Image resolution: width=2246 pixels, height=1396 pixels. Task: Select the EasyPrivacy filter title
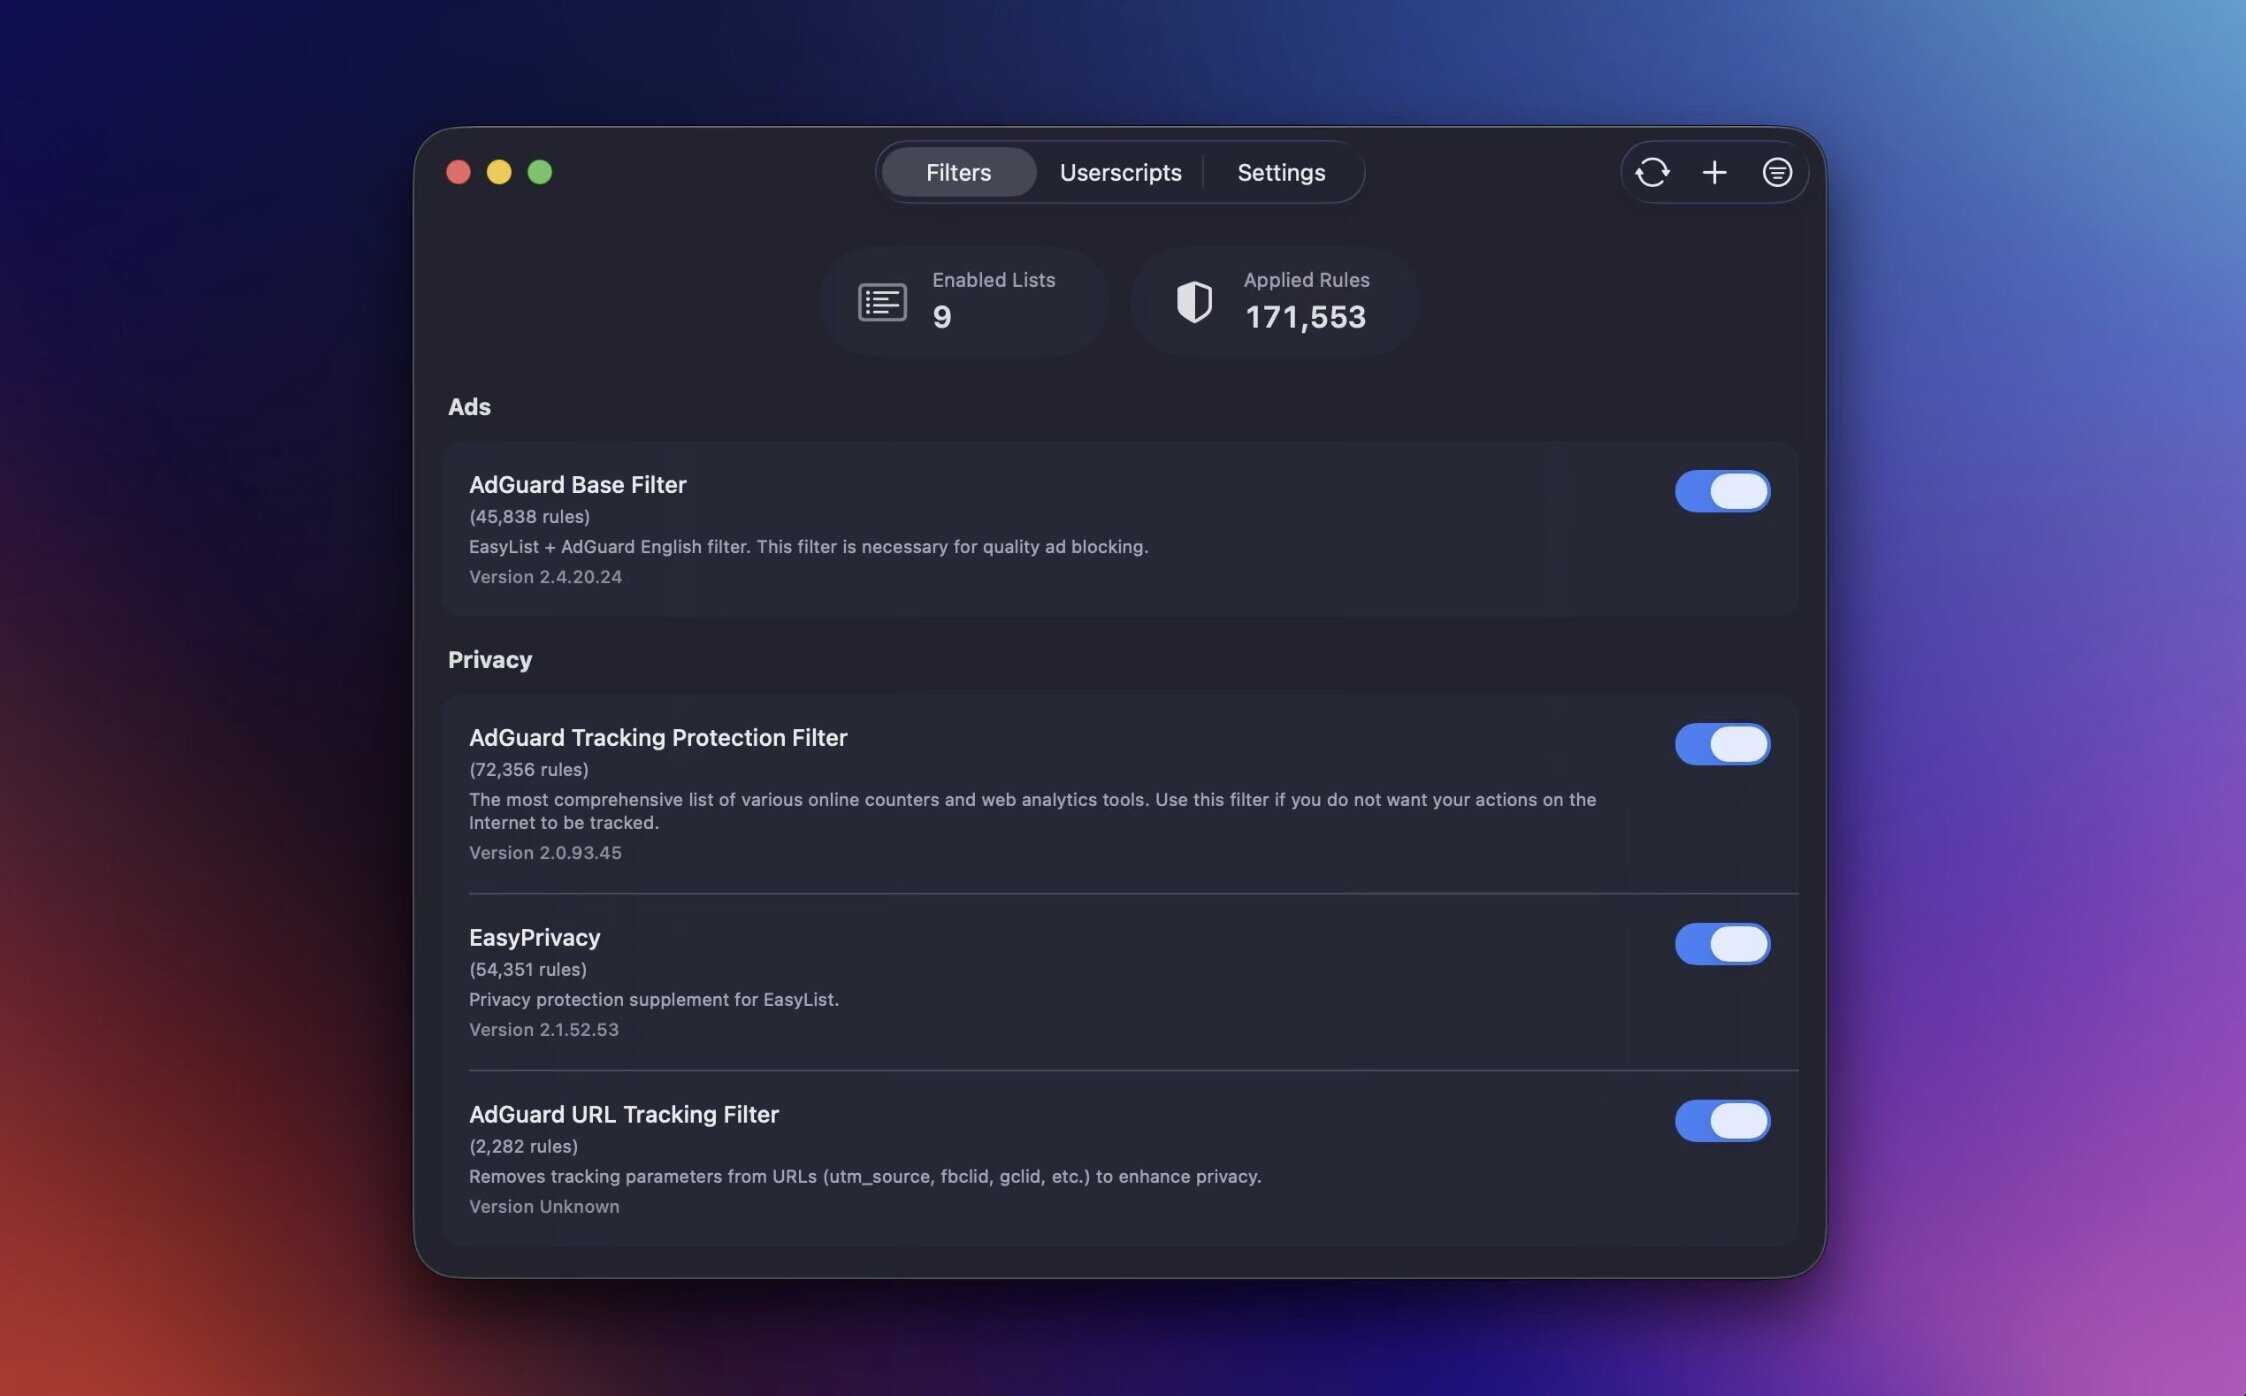[534, 938]
